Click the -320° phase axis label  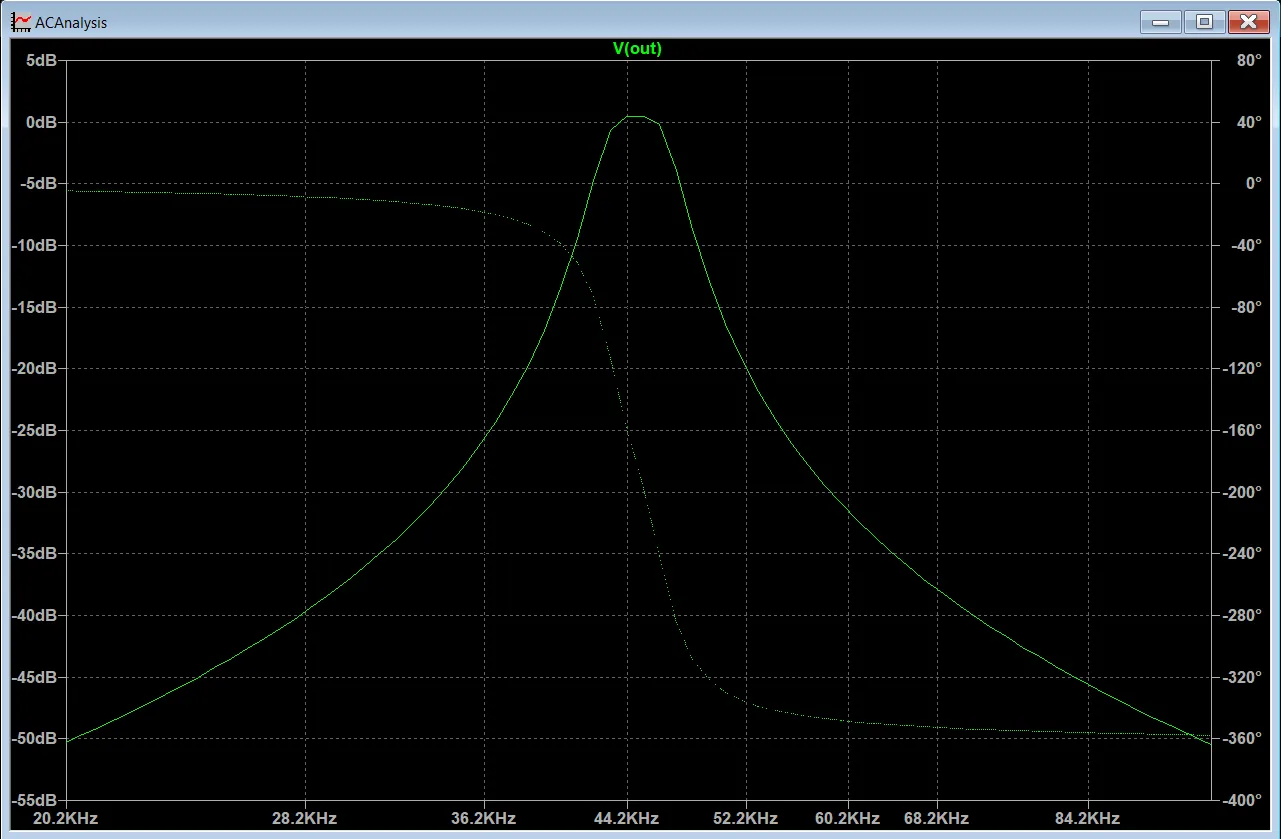click(x=1243, y=677)
